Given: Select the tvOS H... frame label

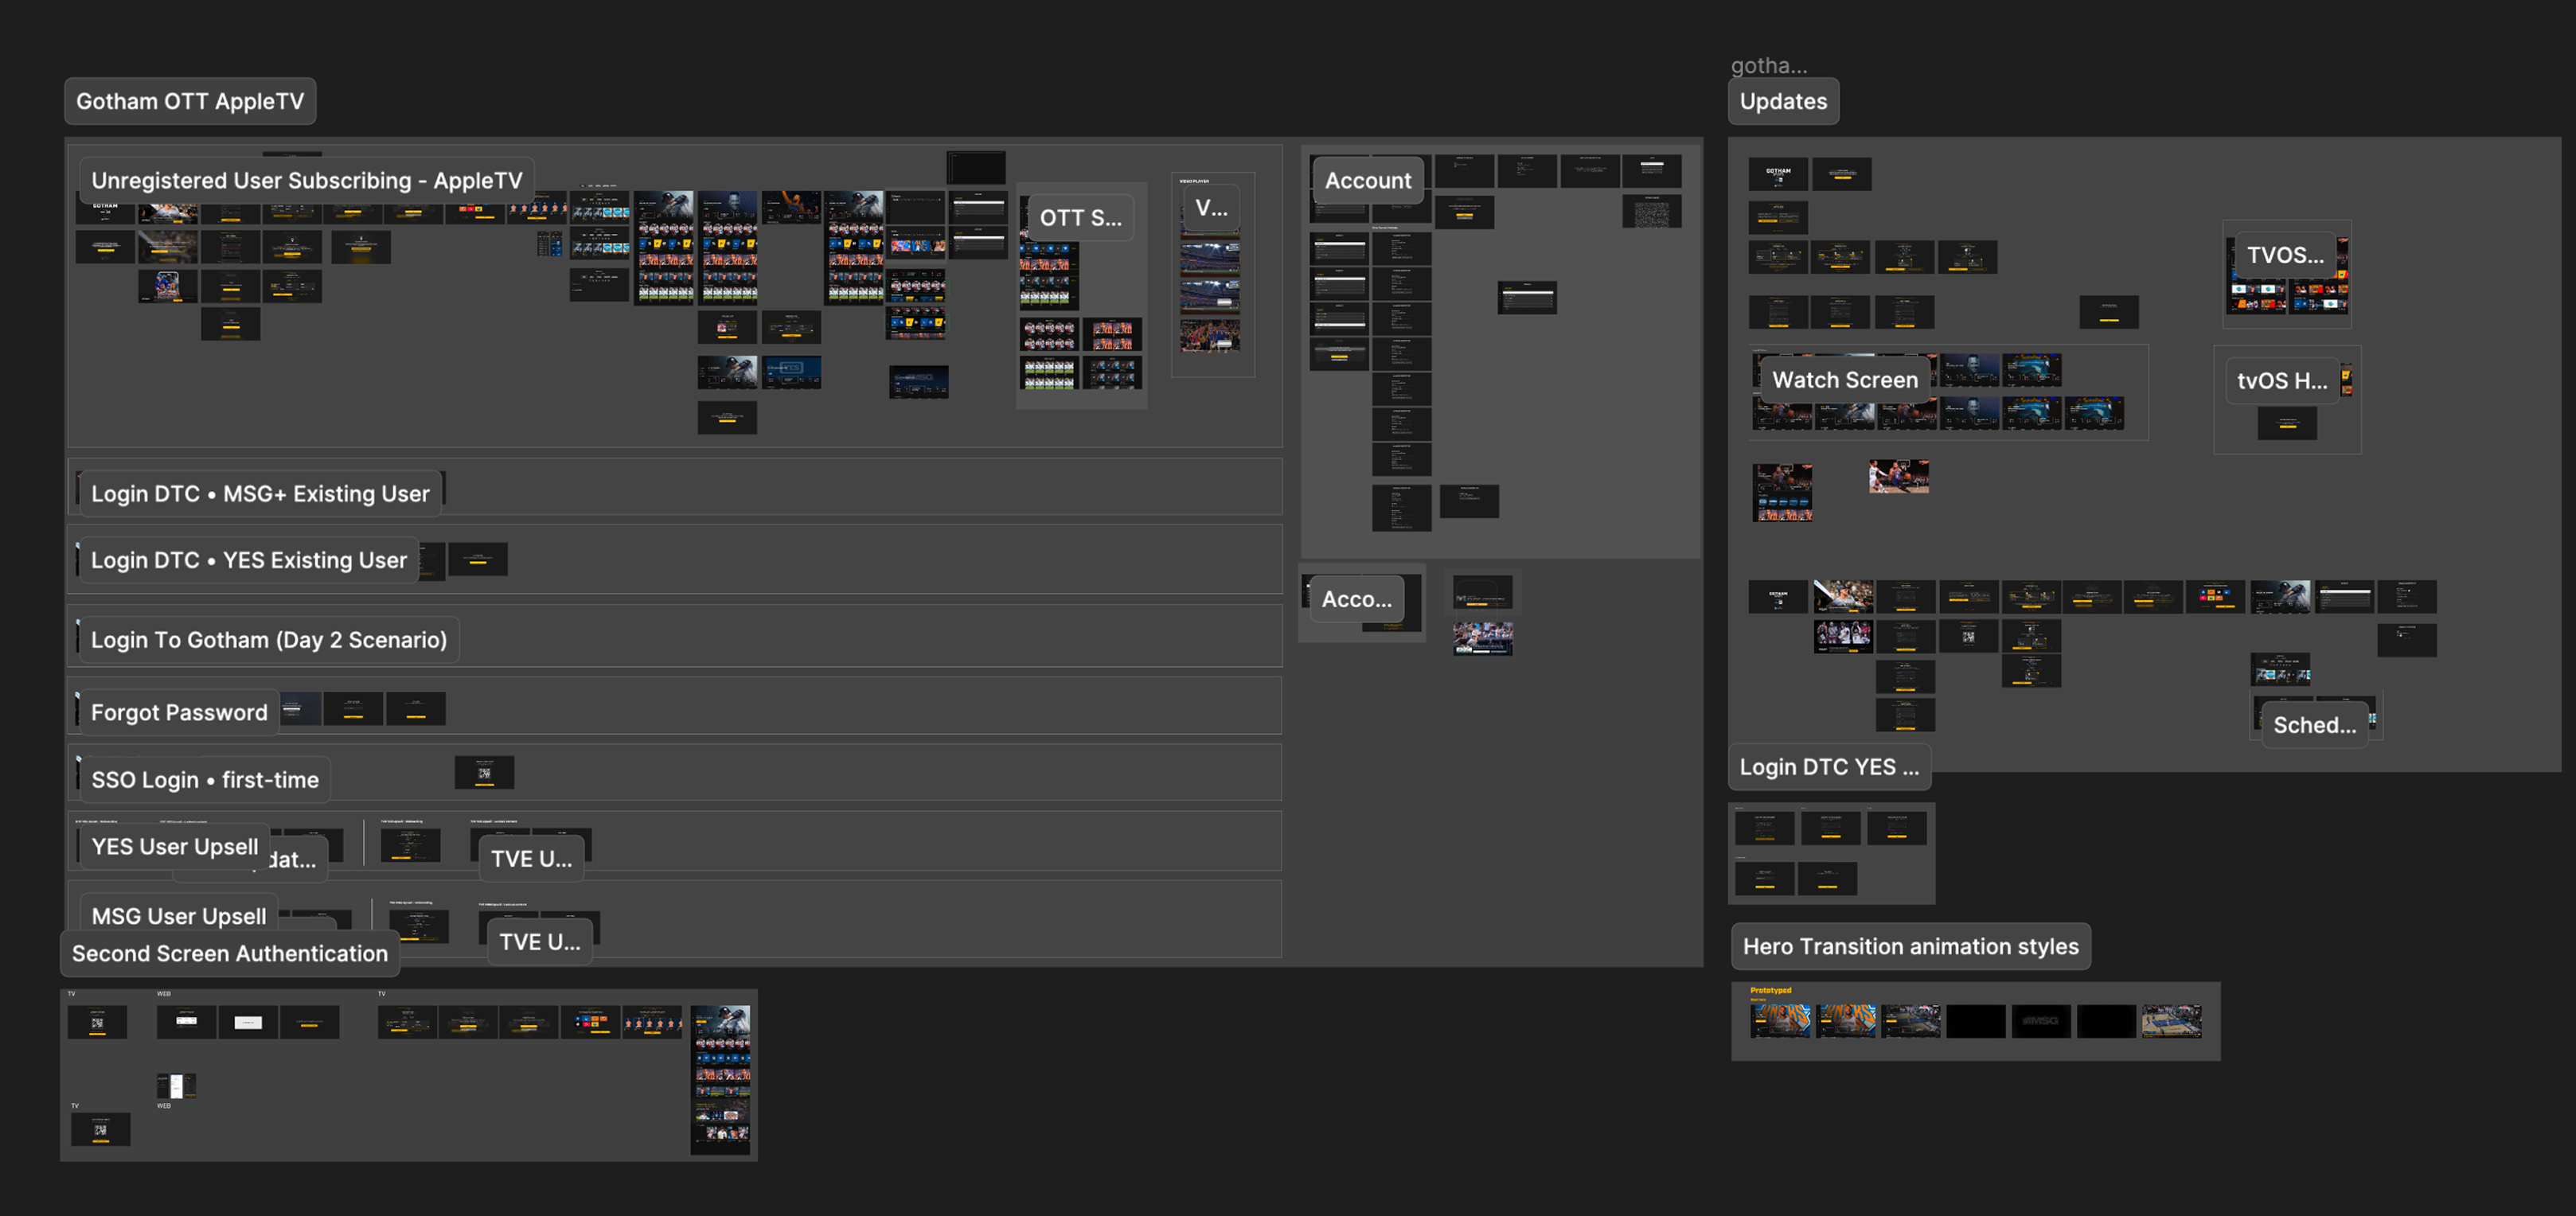Looking at the screenshot, I should click(x=2282, y=381).
